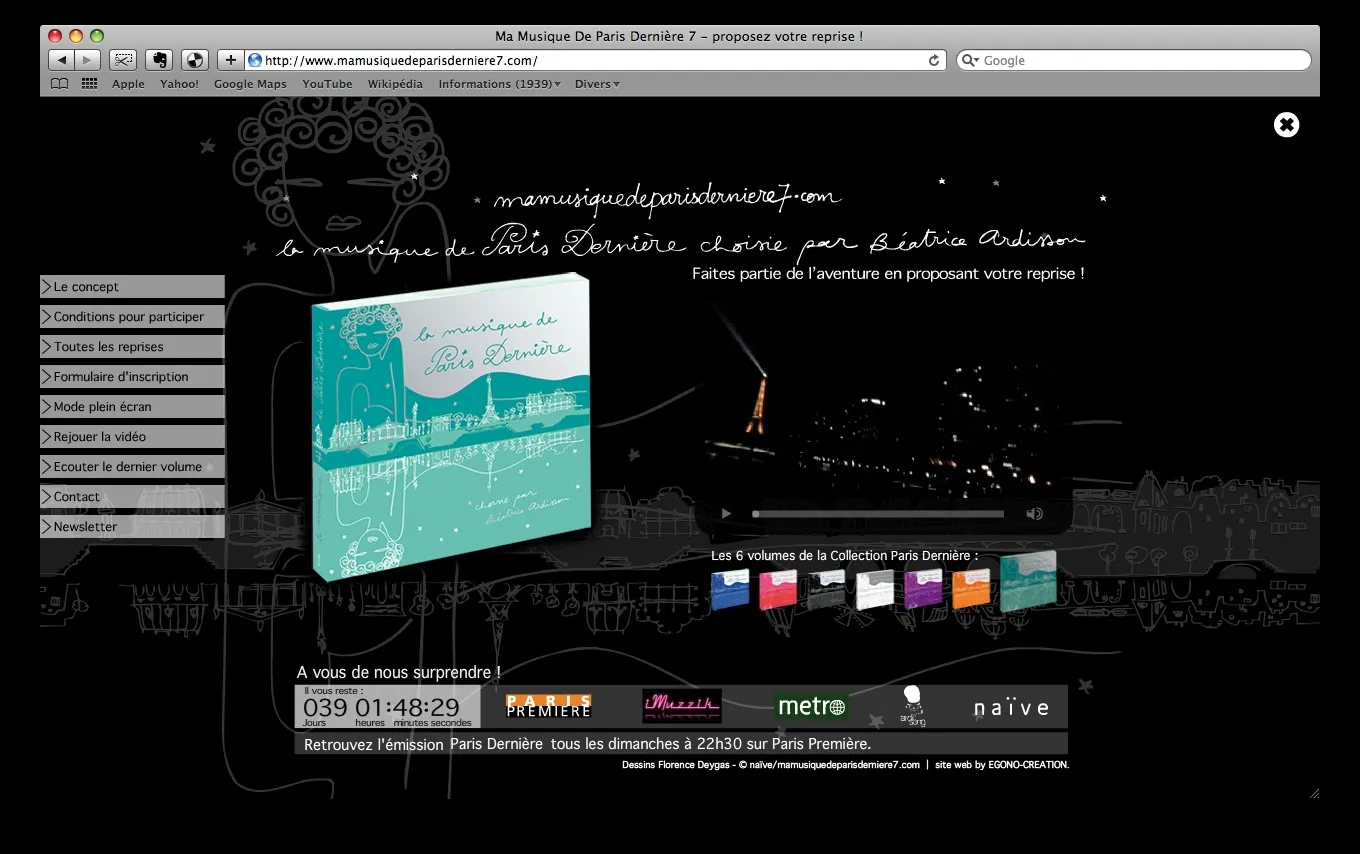Click the Evernote elephant toolbar icon
Screen dimensions: 1360x854
(x=159, y=60)
